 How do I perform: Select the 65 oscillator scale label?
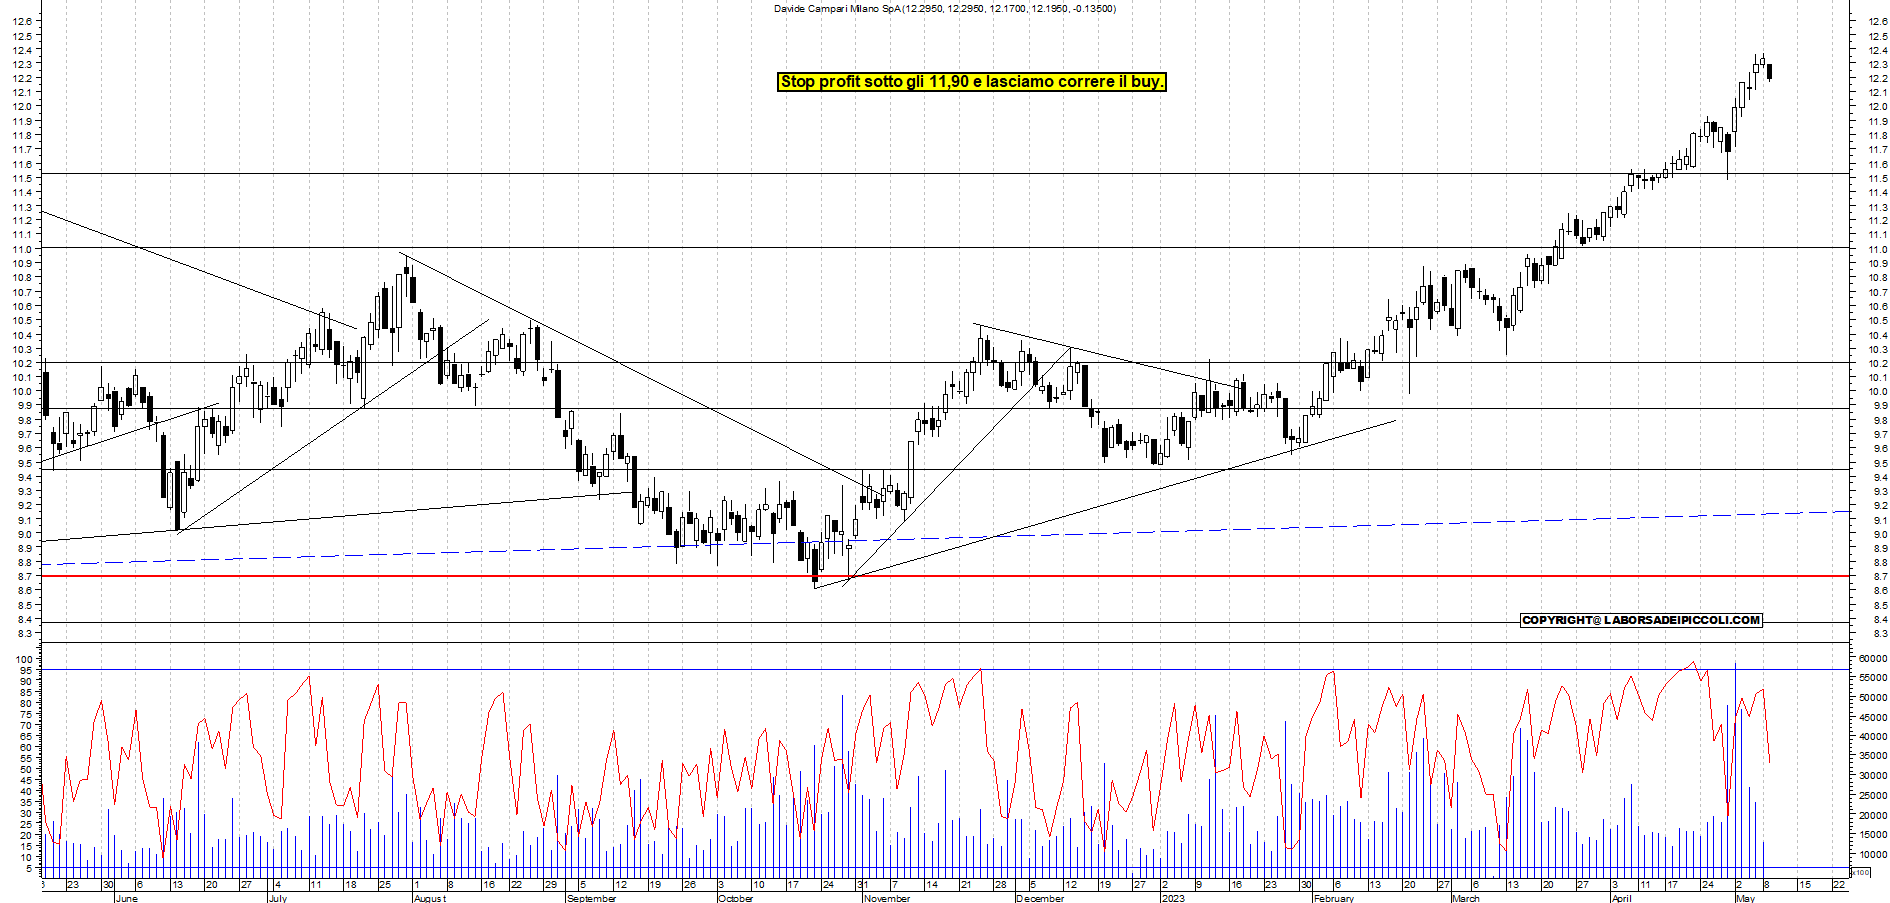(x=26, y=736)
